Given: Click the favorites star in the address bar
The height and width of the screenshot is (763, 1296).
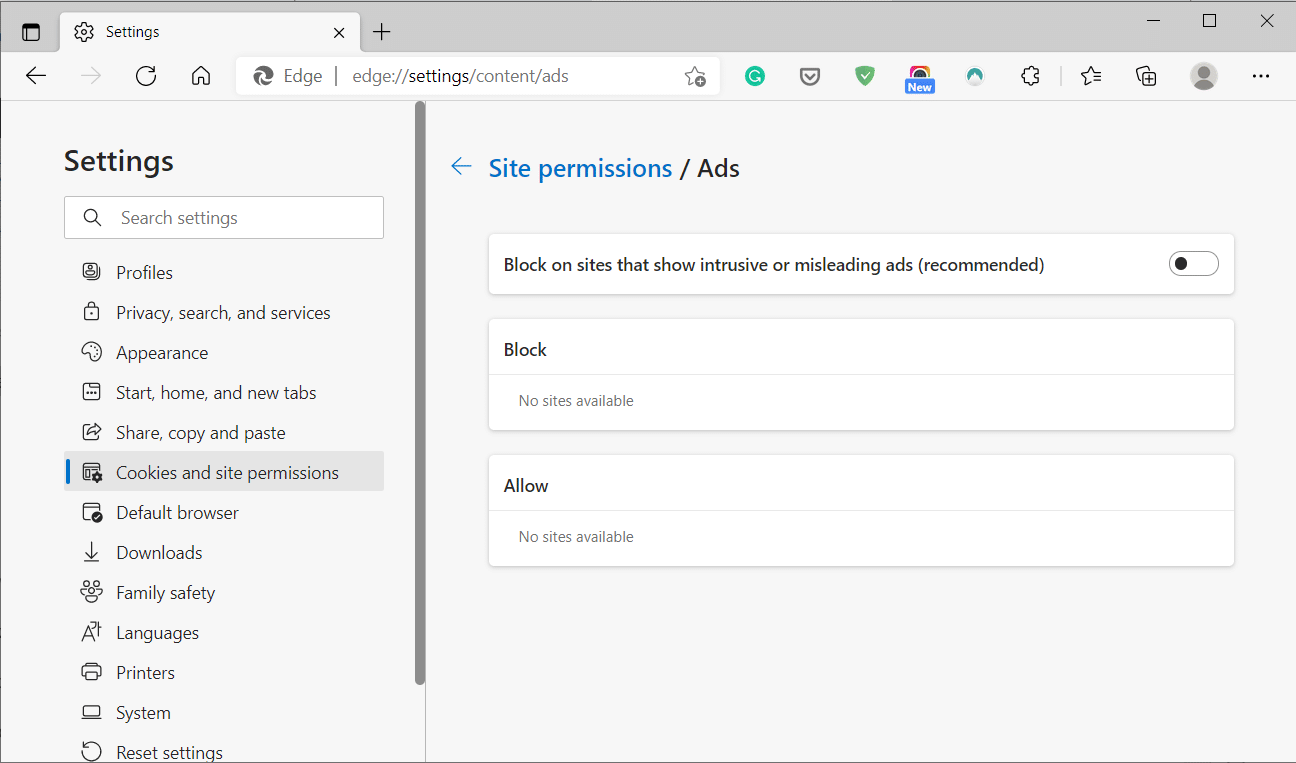Looking at the screenshot, I should tap(695, 76).
